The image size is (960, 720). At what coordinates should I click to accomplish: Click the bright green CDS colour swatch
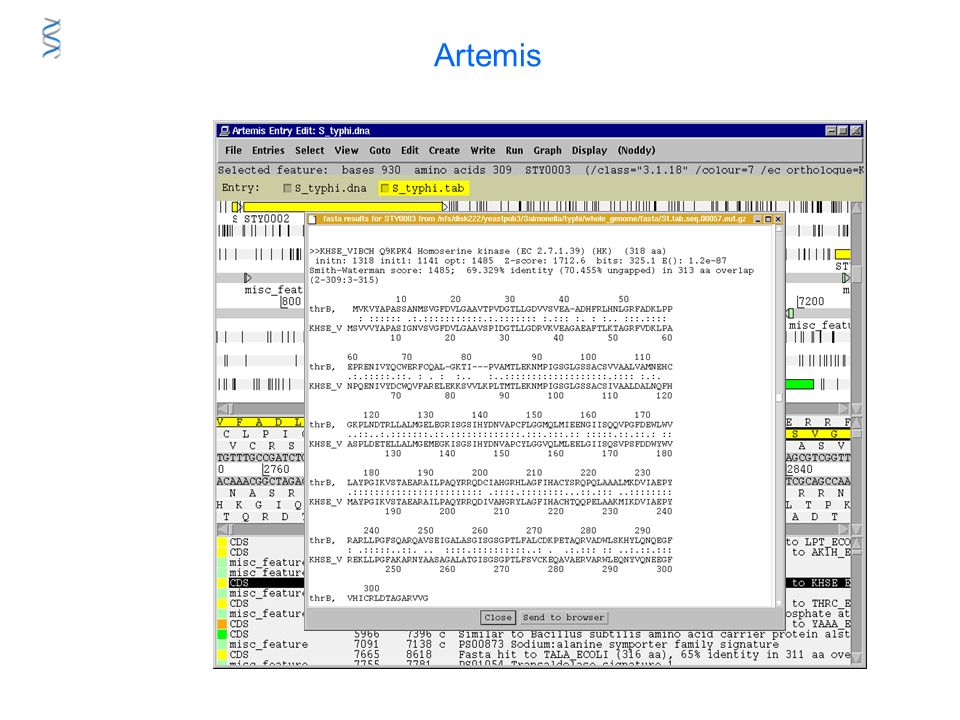click(x=222, y=634)
